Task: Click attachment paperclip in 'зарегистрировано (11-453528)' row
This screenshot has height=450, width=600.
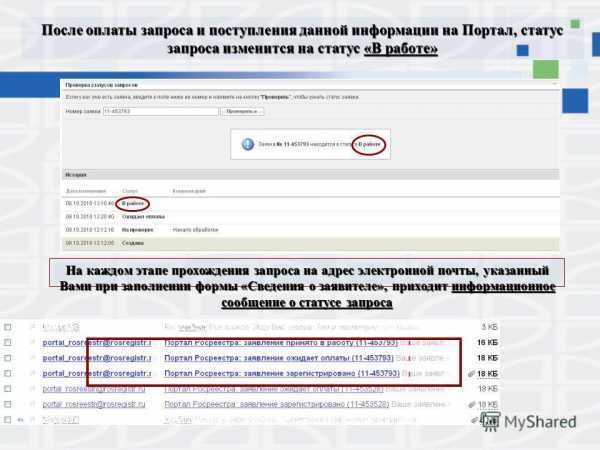Action: (471, 404)
